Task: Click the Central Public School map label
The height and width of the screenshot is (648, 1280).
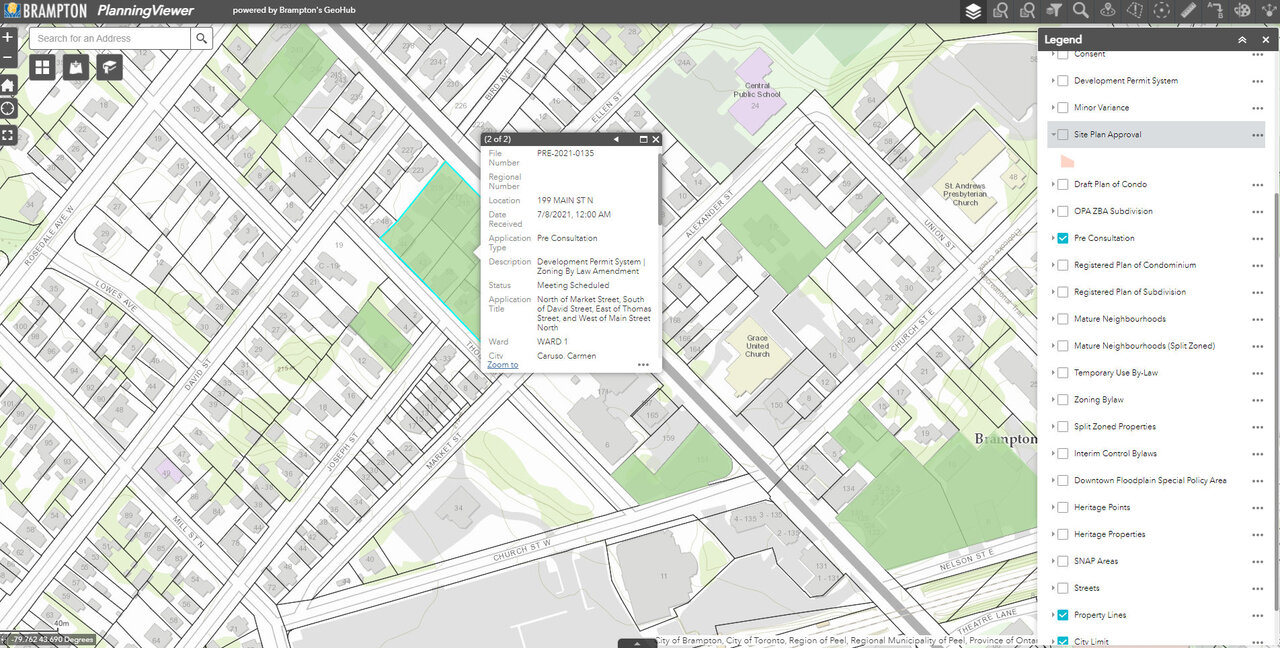Action: (x=757, y=90)
